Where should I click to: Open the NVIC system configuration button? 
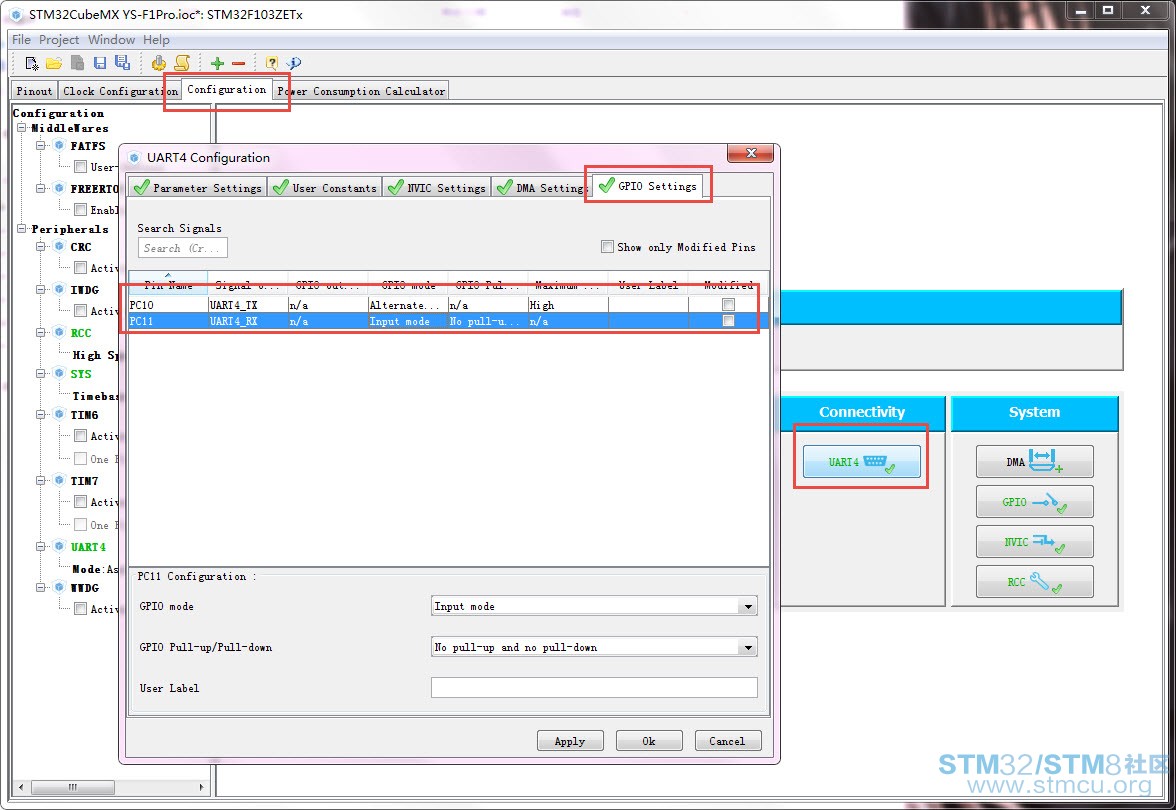1034,542
